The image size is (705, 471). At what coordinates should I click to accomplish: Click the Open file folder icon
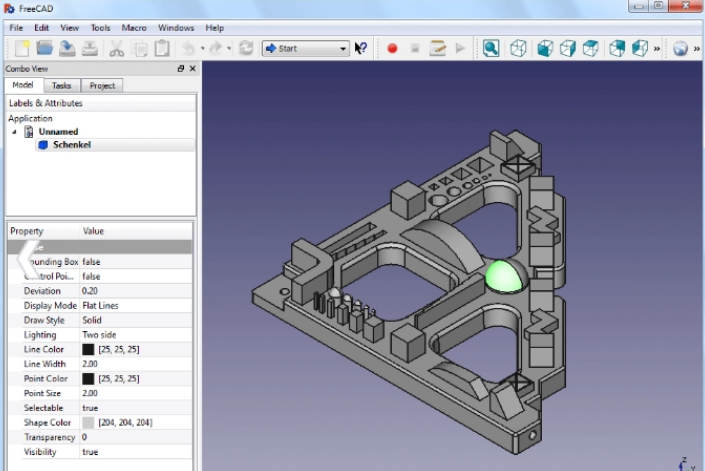(45, 48)
